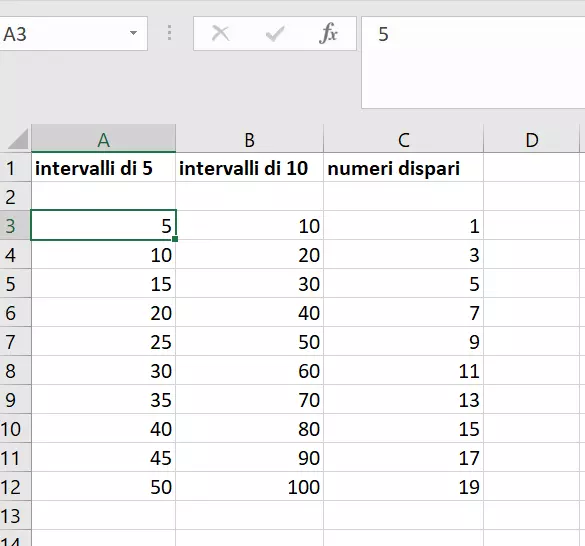Screen dimensions: 585x546
Task: Click the Name Box showing A3
Action: tap(73, 34)
